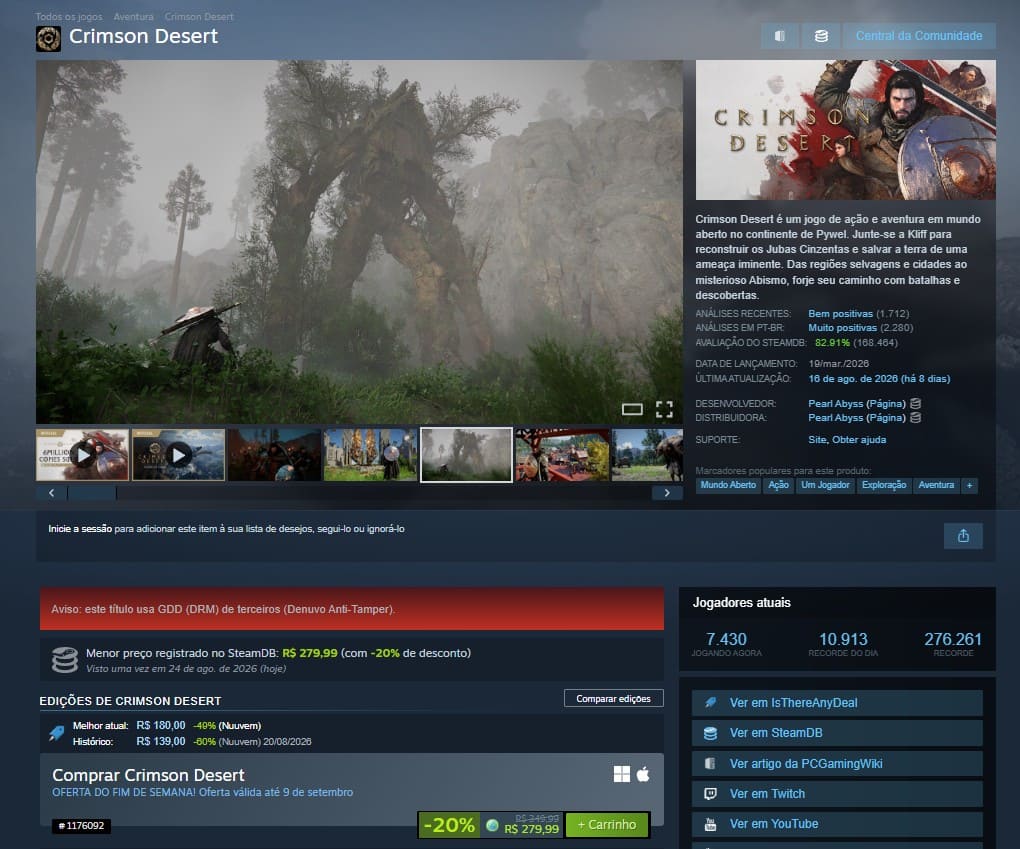Open distributor Pearl Abyss link
This screenshot has height=849, width=1020.
point(835,418)
